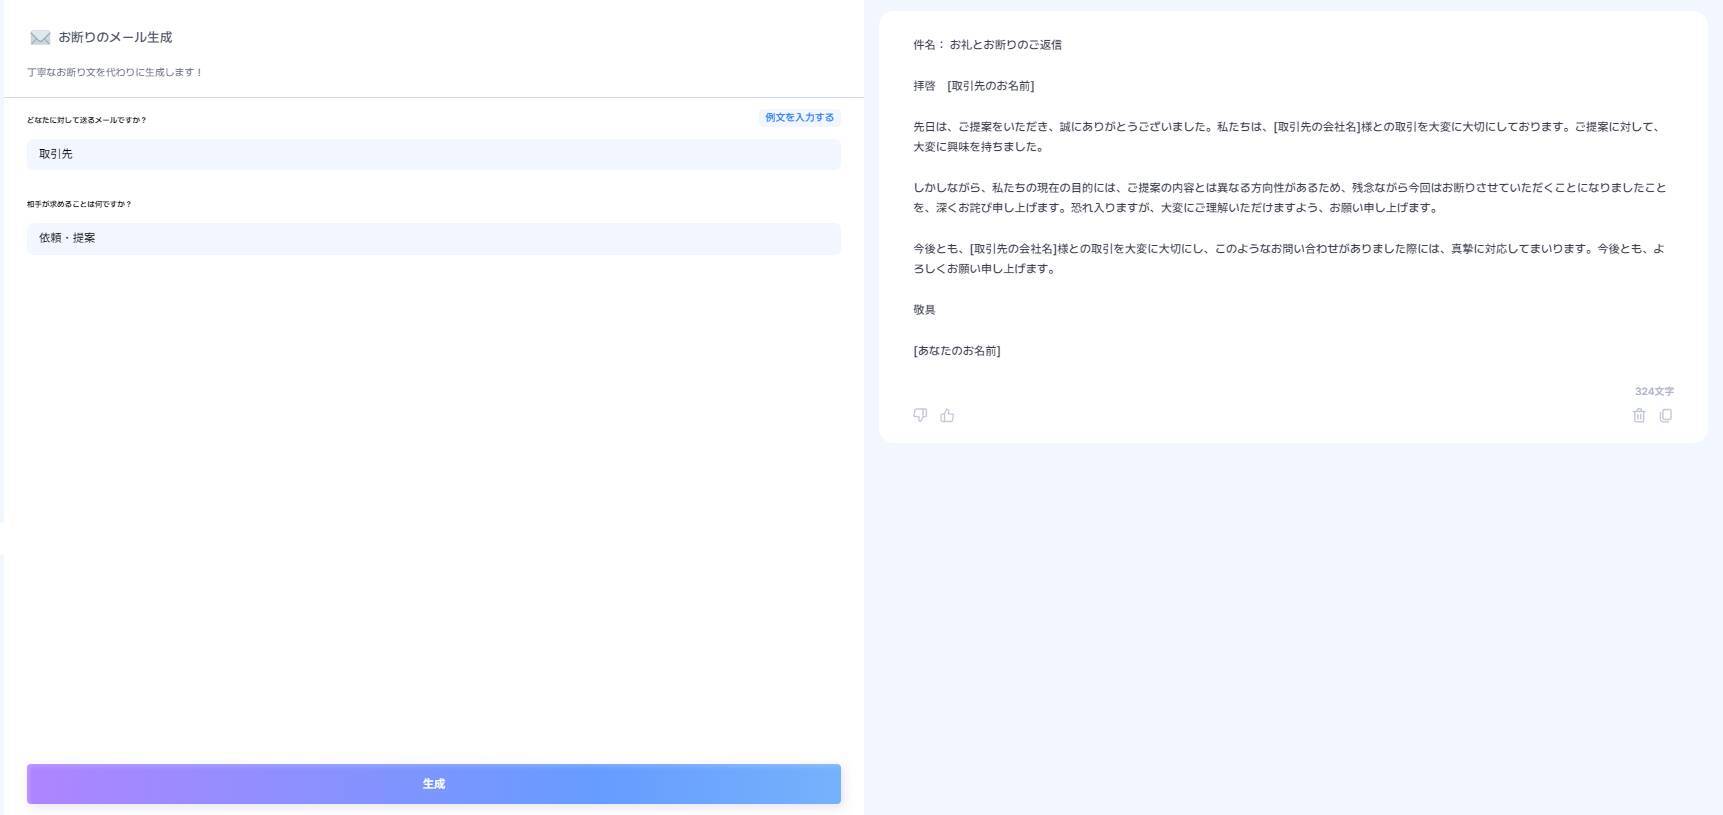Focus the request field containing 依頼・提案
The height and width of the screenshot is (815, 1723).
coord(433,238)
